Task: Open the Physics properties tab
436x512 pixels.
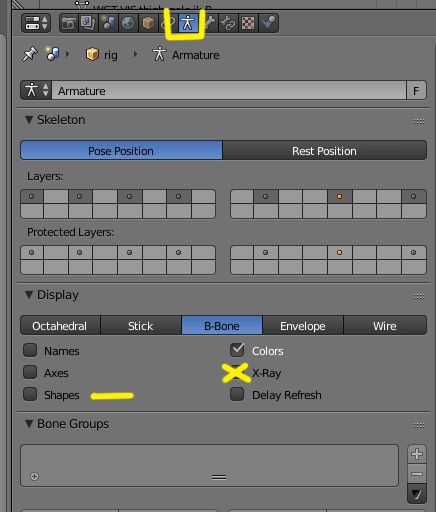Action: (269, 23)
